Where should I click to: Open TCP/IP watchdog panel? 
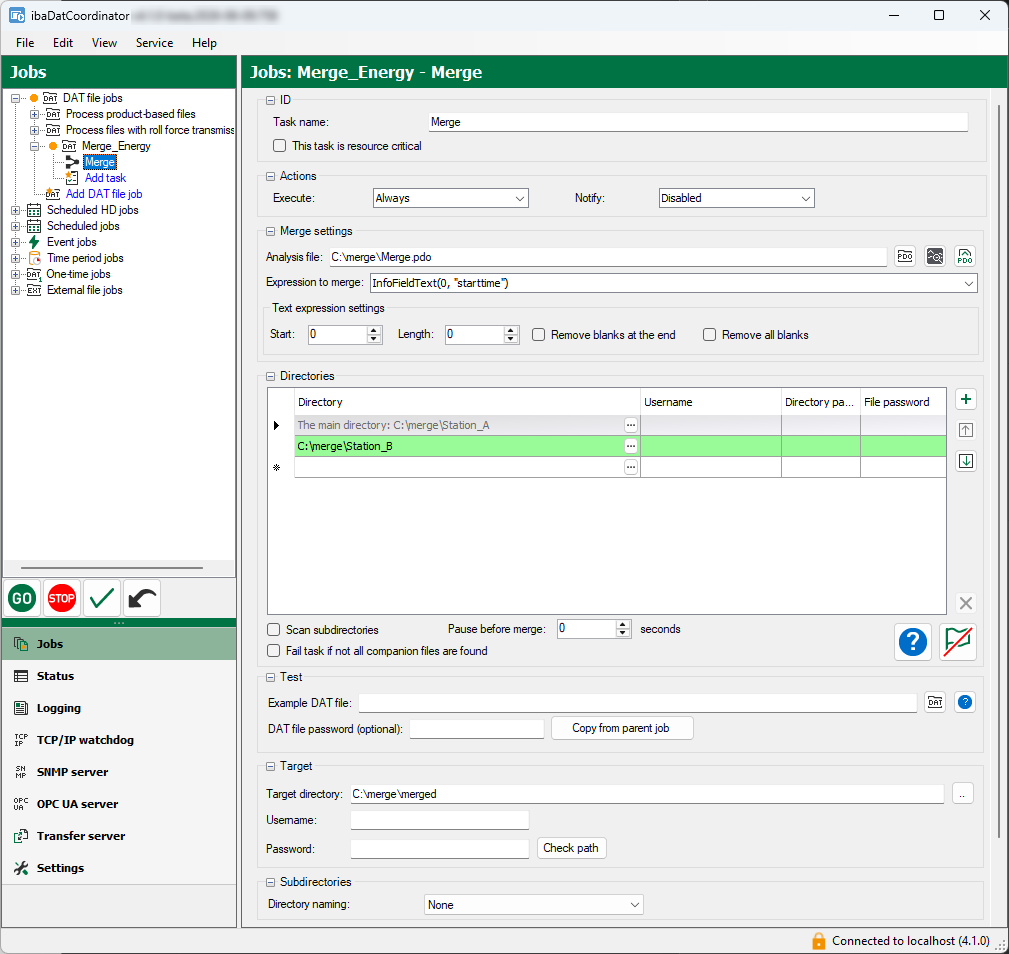point(119,740)
